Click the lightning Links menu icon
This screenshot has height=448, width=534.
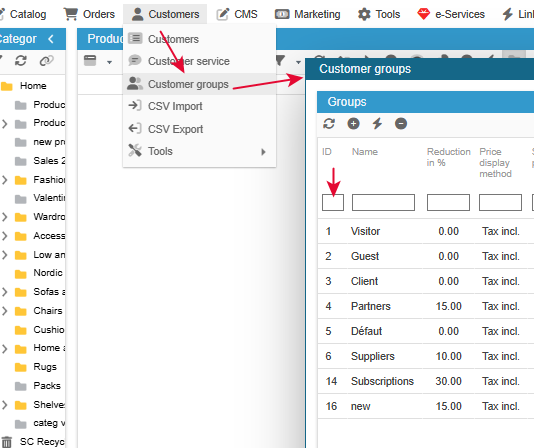[507, 14]
